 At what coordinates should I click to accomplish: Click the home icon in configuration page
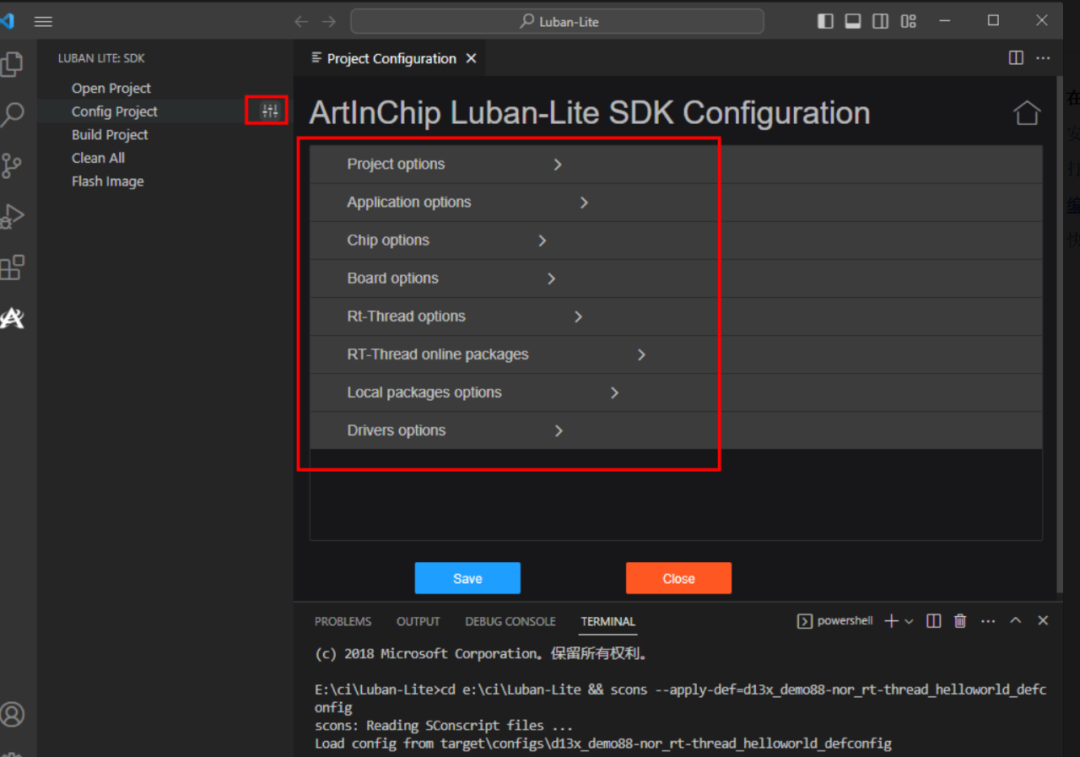(1026, 113)
